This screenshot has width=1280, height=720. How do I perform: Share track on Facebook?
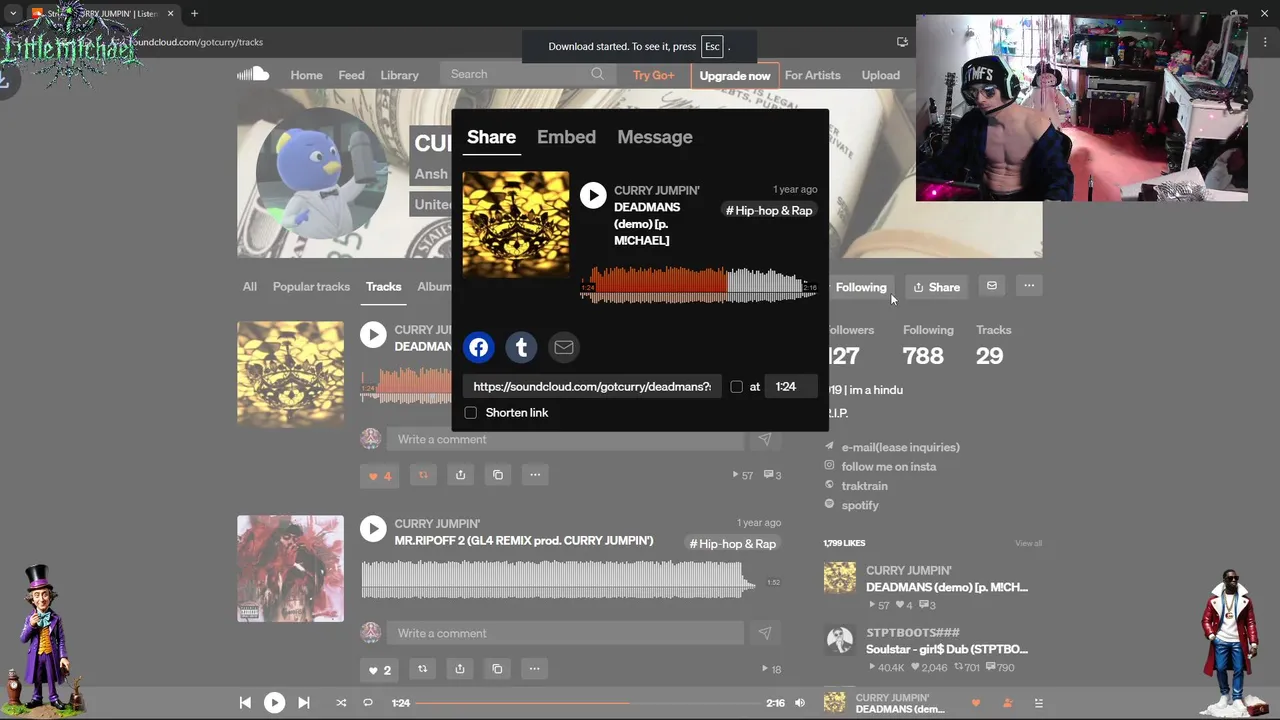coord(479,347)
